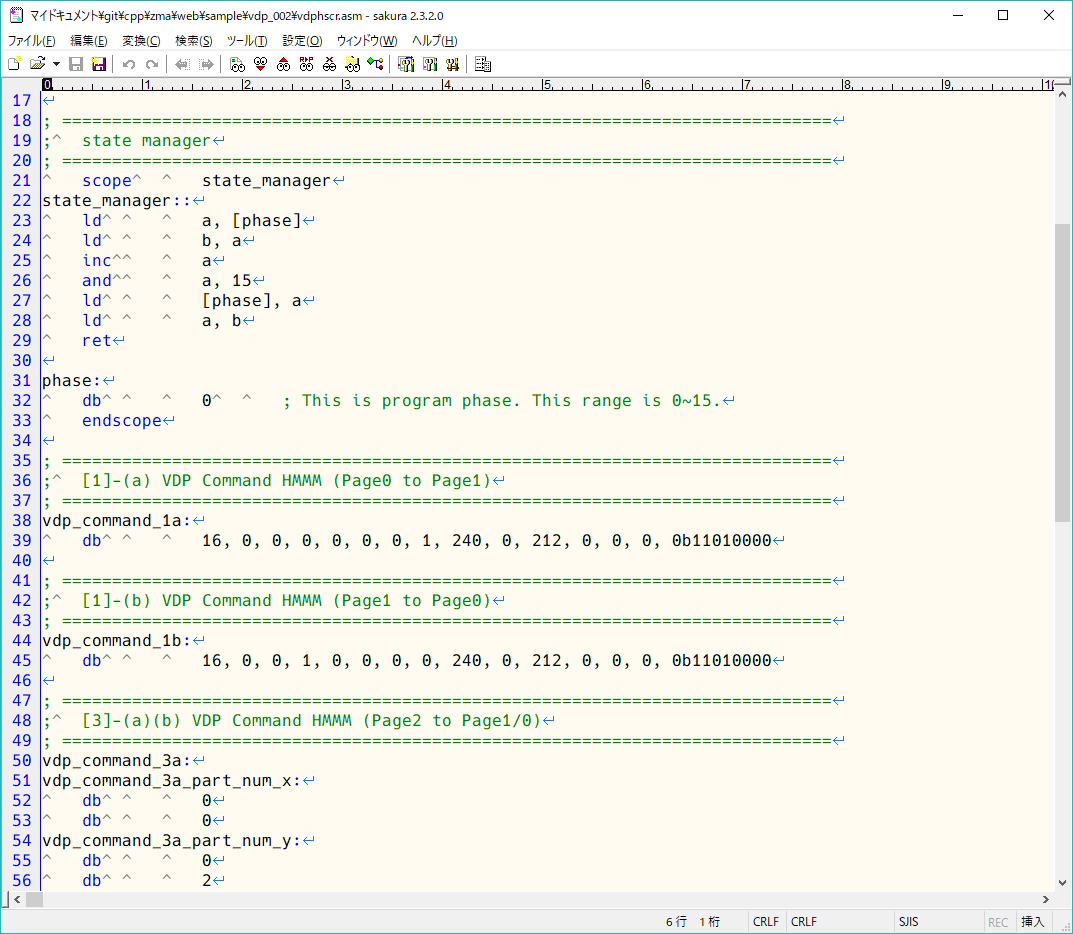
Task: Click the undo arrow icon
Action: [x=128, y=64]
